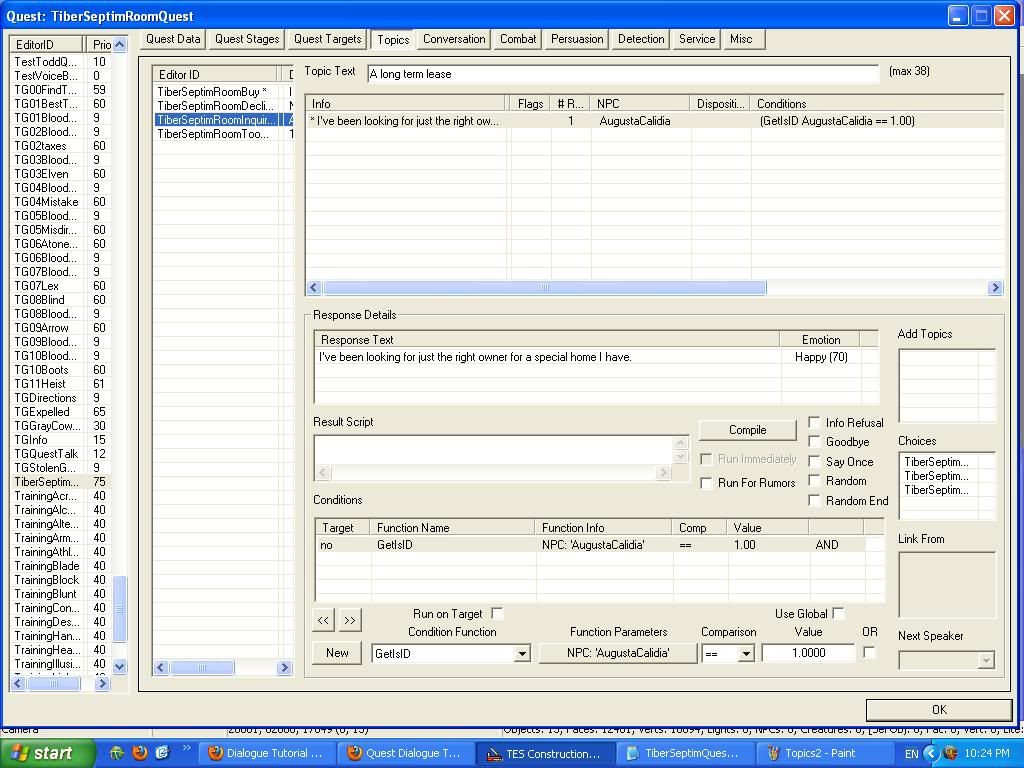Click the Editor ID topic list horizontal scroll thumb
Viewport: 1024px width, 768px height.
pyautogui.click(x=202, y=667)
